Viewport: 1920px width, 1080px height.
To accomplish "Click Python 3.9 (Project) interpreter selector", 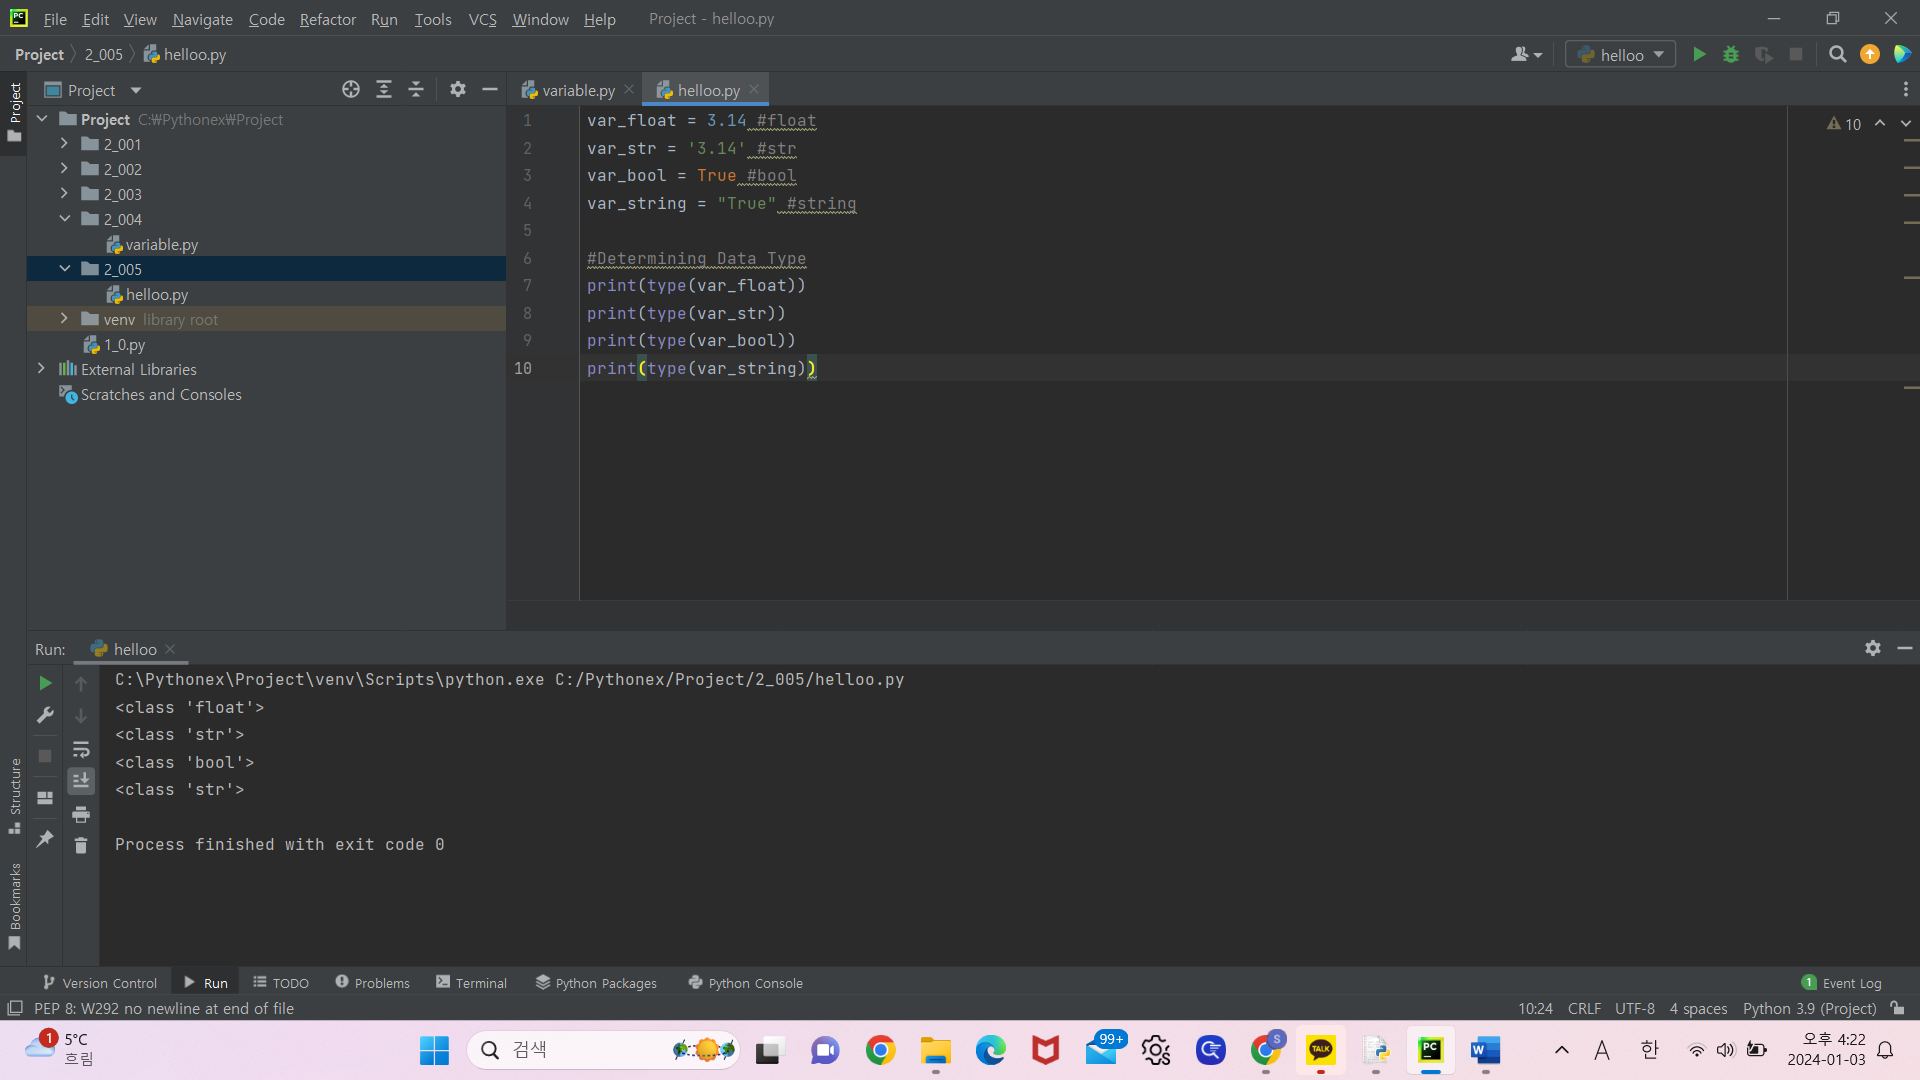I will [x=1809, y=1009].
